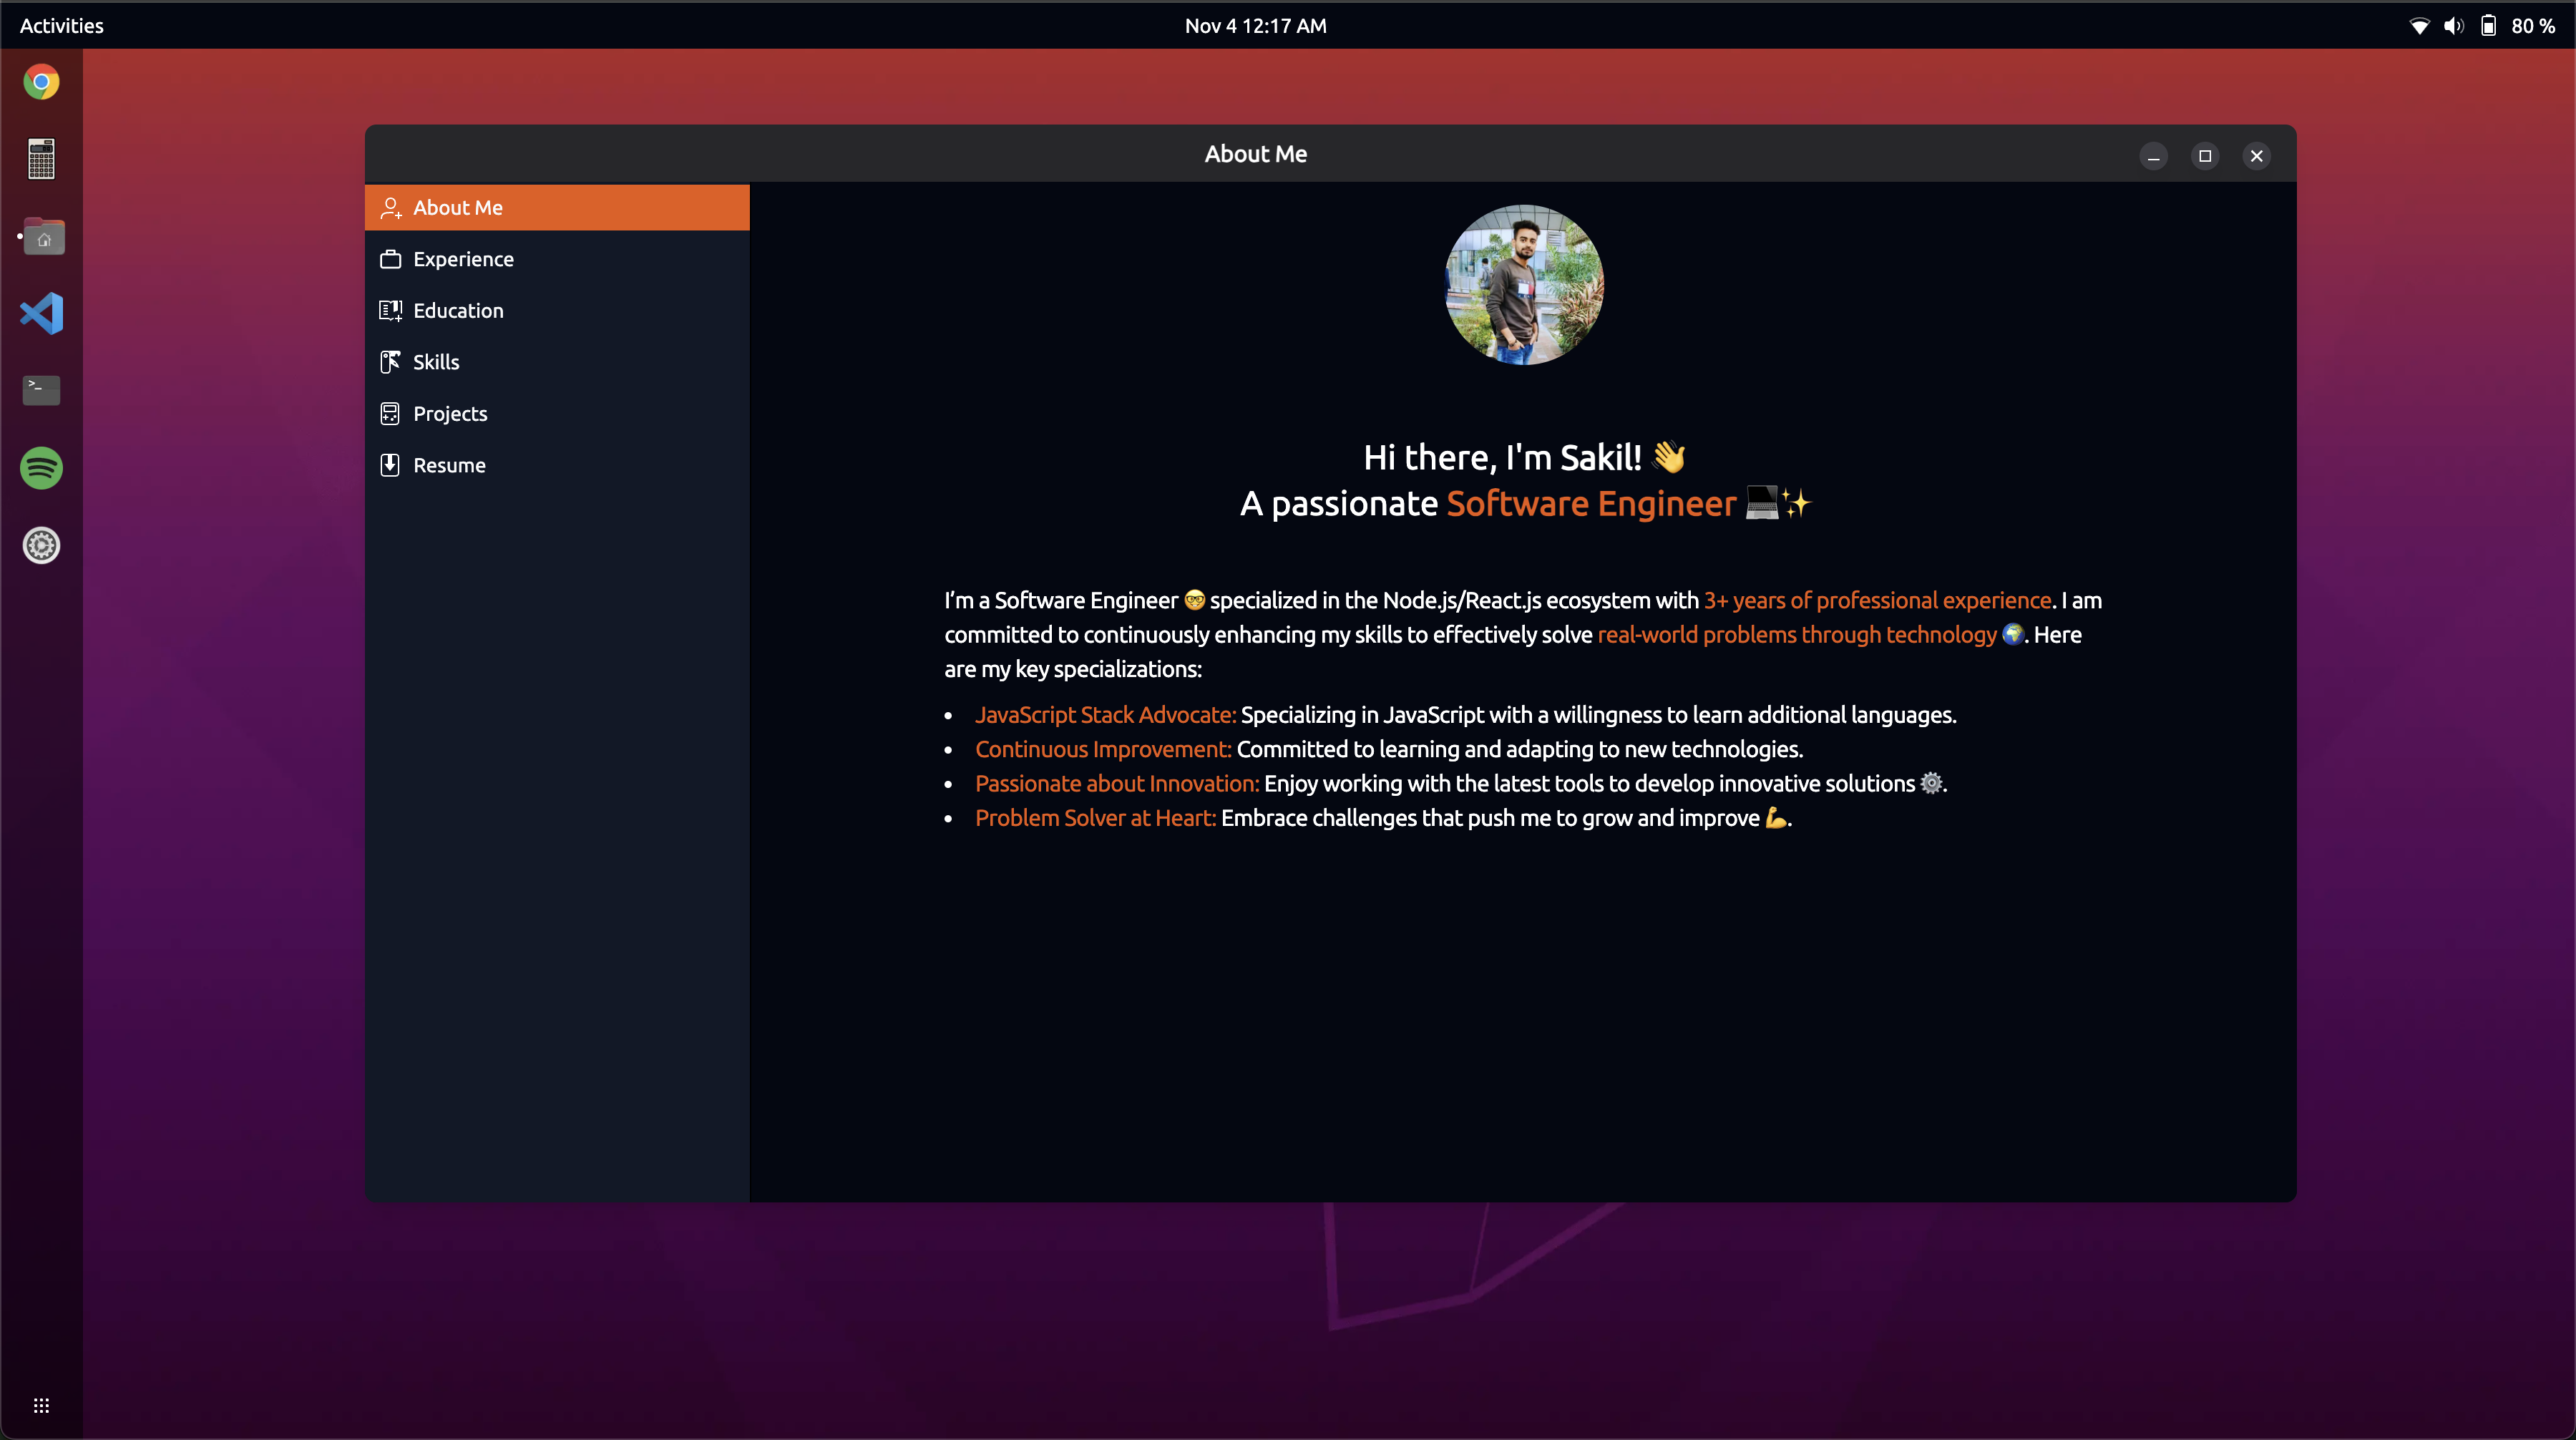Select About Me in sidebar
This screenshot has height=1440, width=2576.
tap(557, 208)
